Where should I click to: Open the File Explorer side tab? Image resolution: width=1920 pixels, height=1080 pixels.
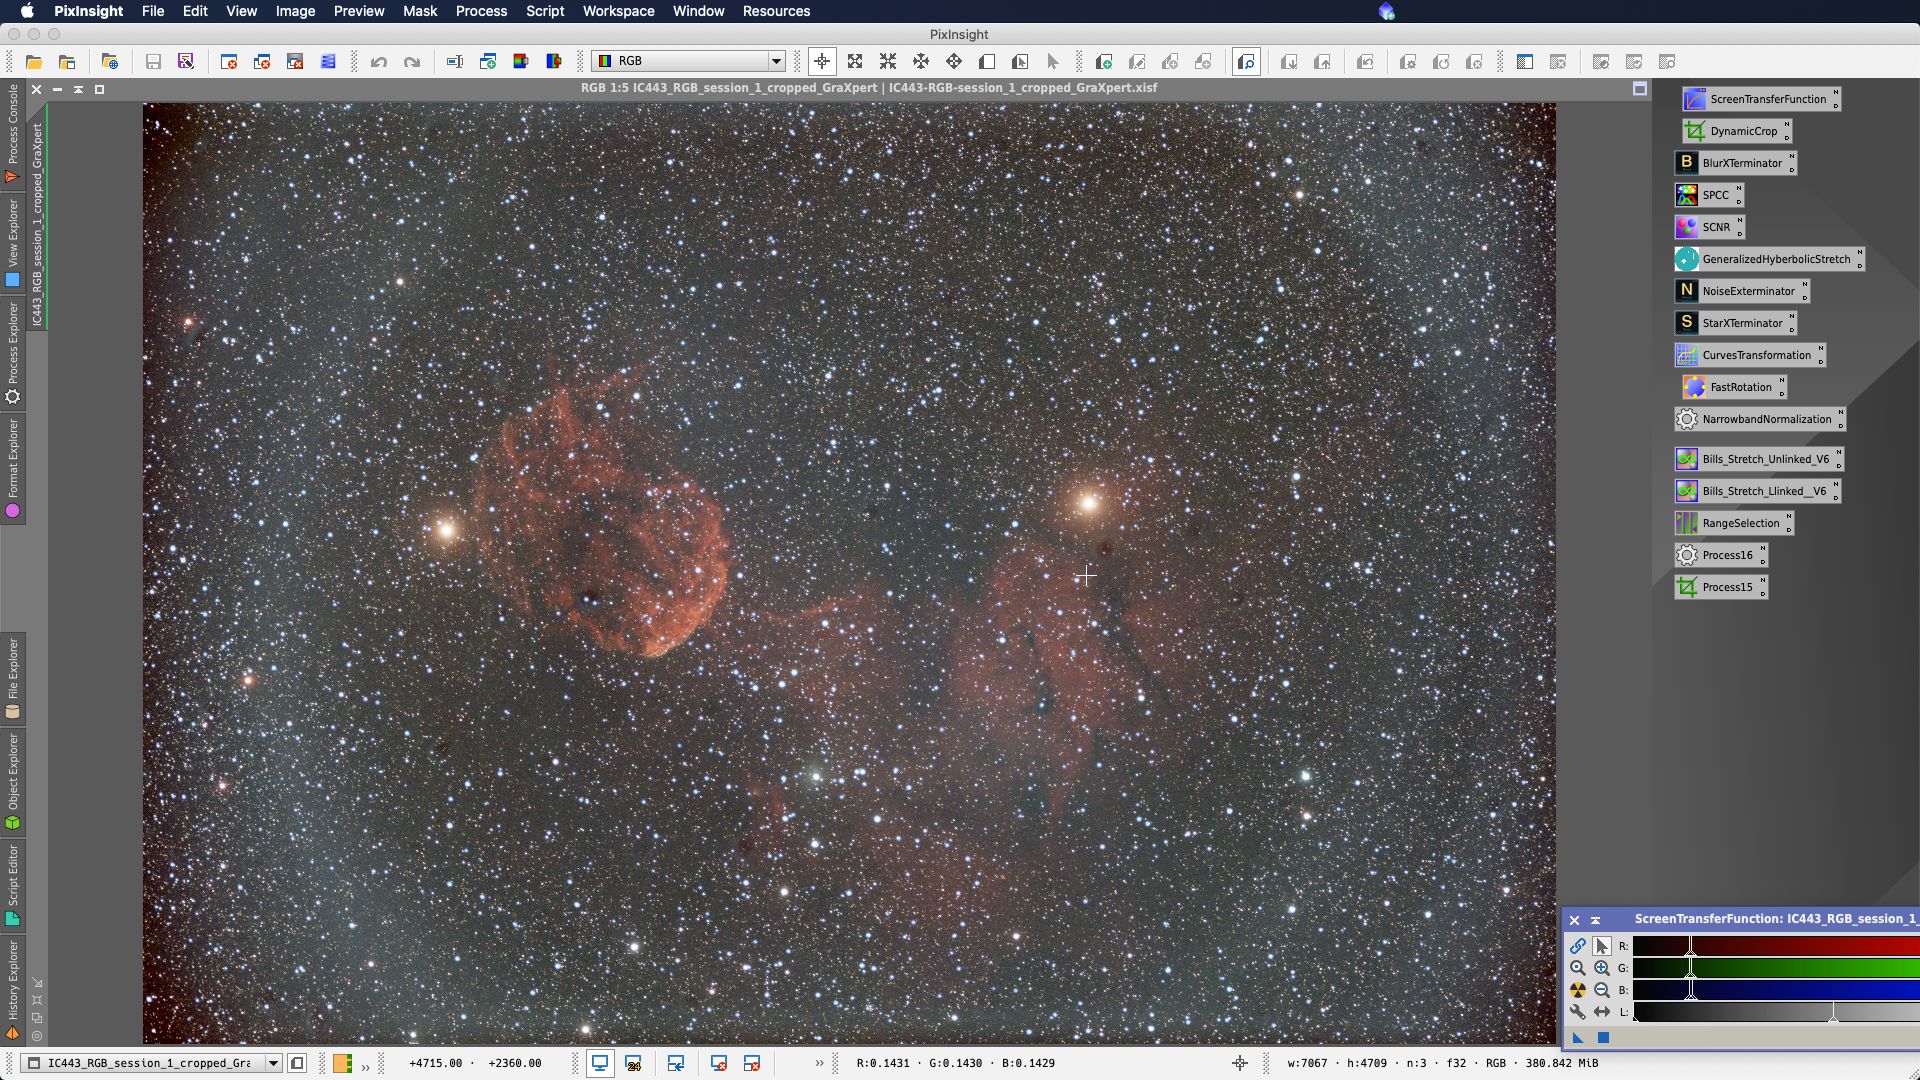12,678
